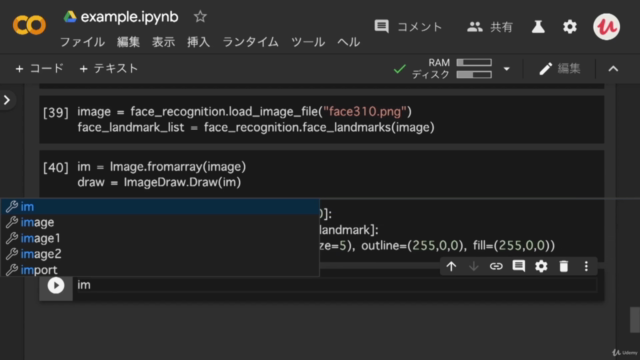Copy link to cell with link icon

pos(496,267)
